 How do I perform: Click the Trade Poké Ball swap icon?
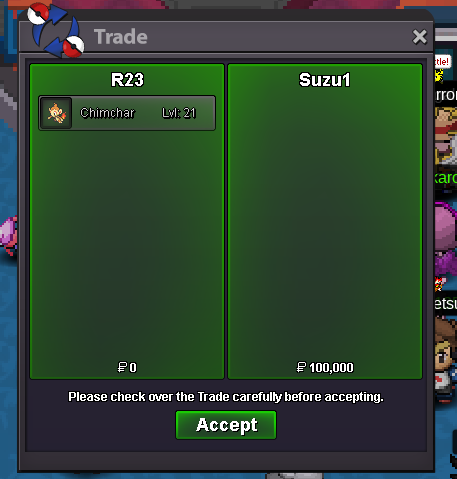[x=56, y=29]
